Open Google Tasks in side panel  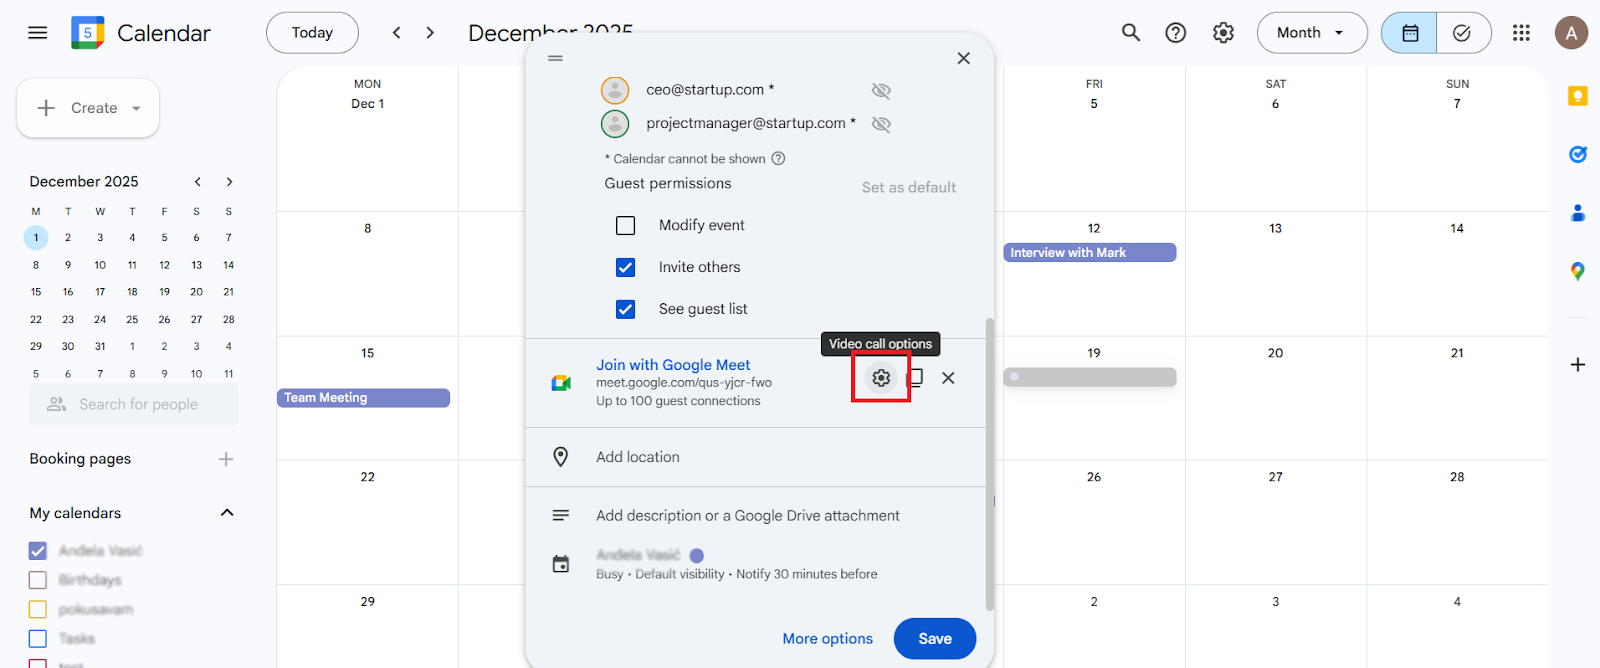(1577, 154)
